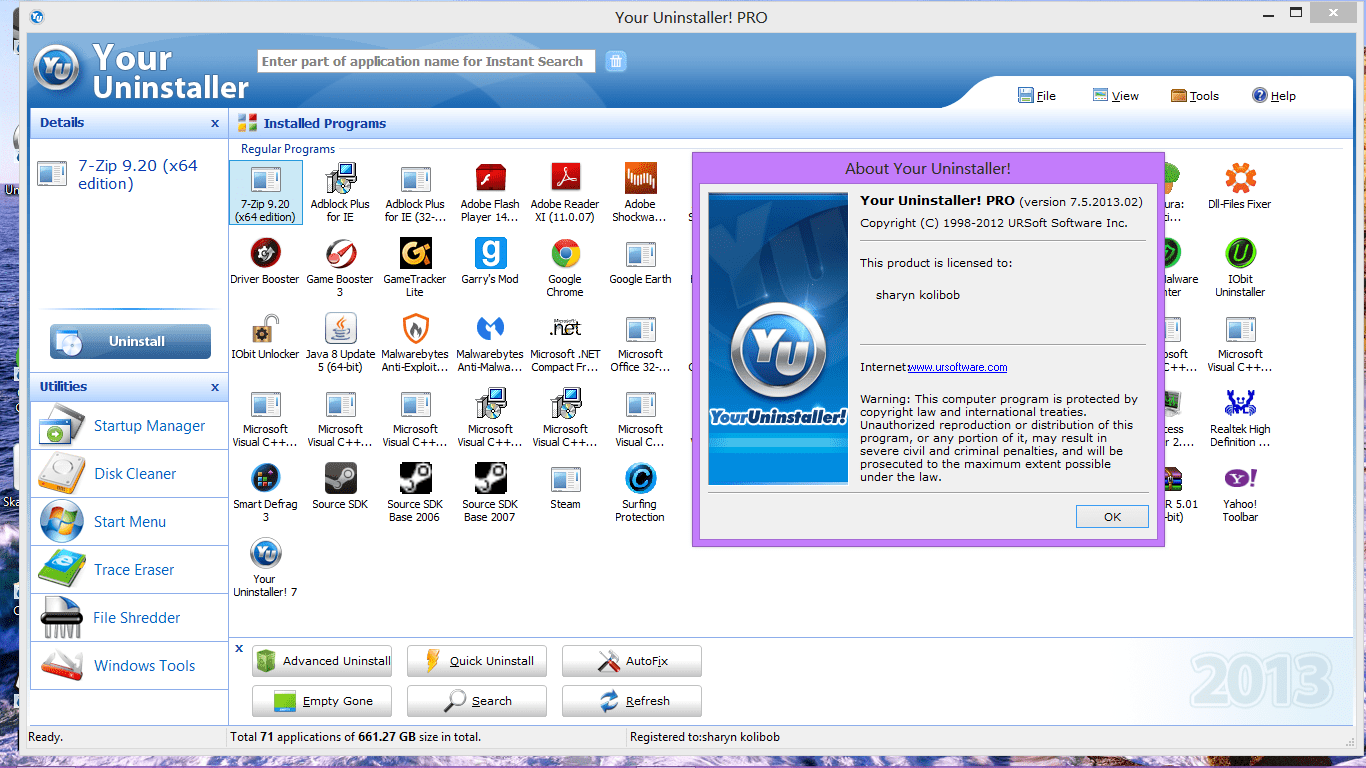The height and width of the screenshot is (768, 1366).
Task: Collapse the Details panel
Action: (x=215, y=124)
